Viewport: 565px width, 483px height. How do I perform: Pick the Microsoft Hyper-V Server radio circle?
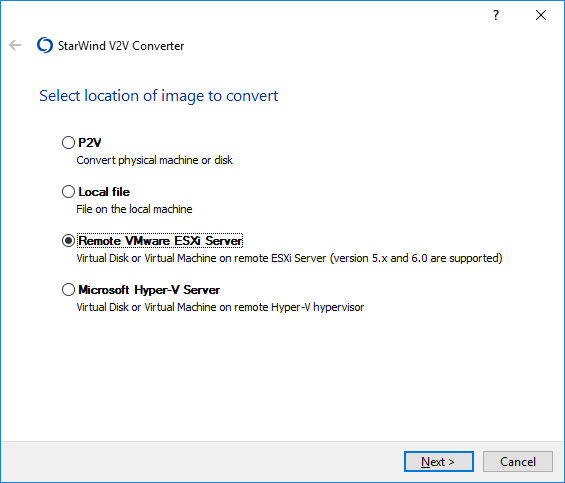click(68, 289)
